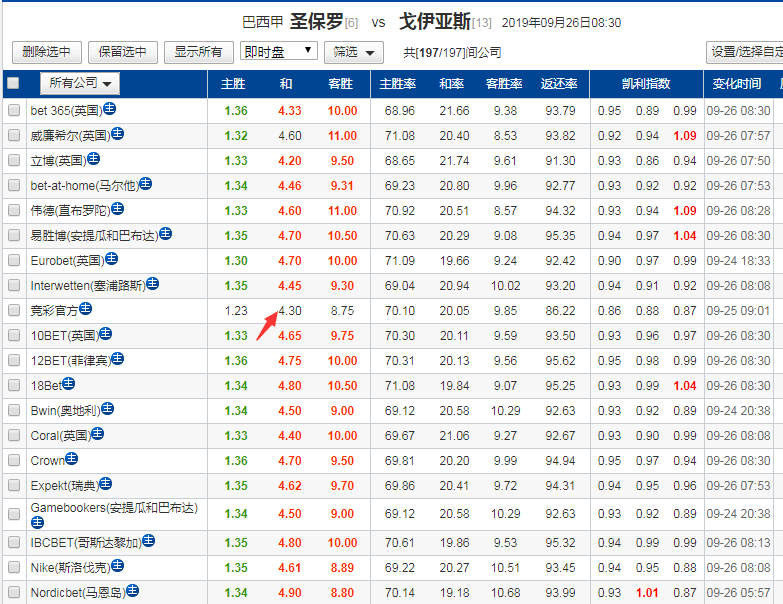Open home team 圣保罗 link

(x=317, y=21)
